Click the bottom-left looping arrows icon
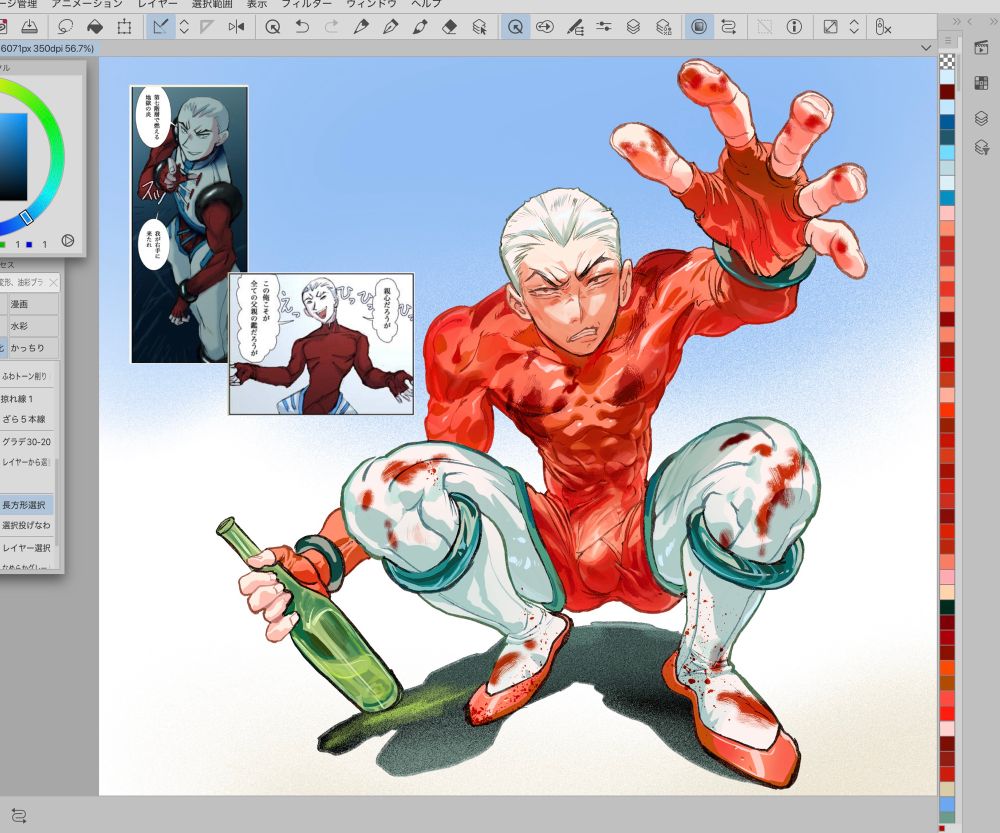The height and width of the screenshot is (833, 1000). 18,816
